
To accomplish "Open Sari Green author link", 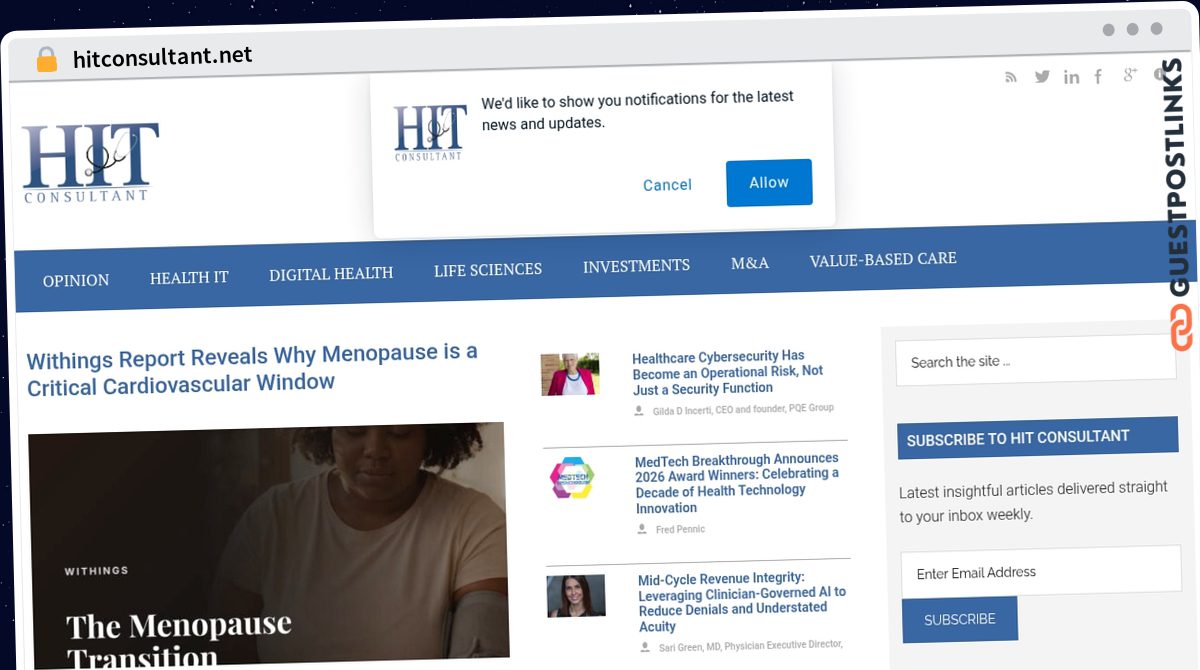I will pos(751,646).
